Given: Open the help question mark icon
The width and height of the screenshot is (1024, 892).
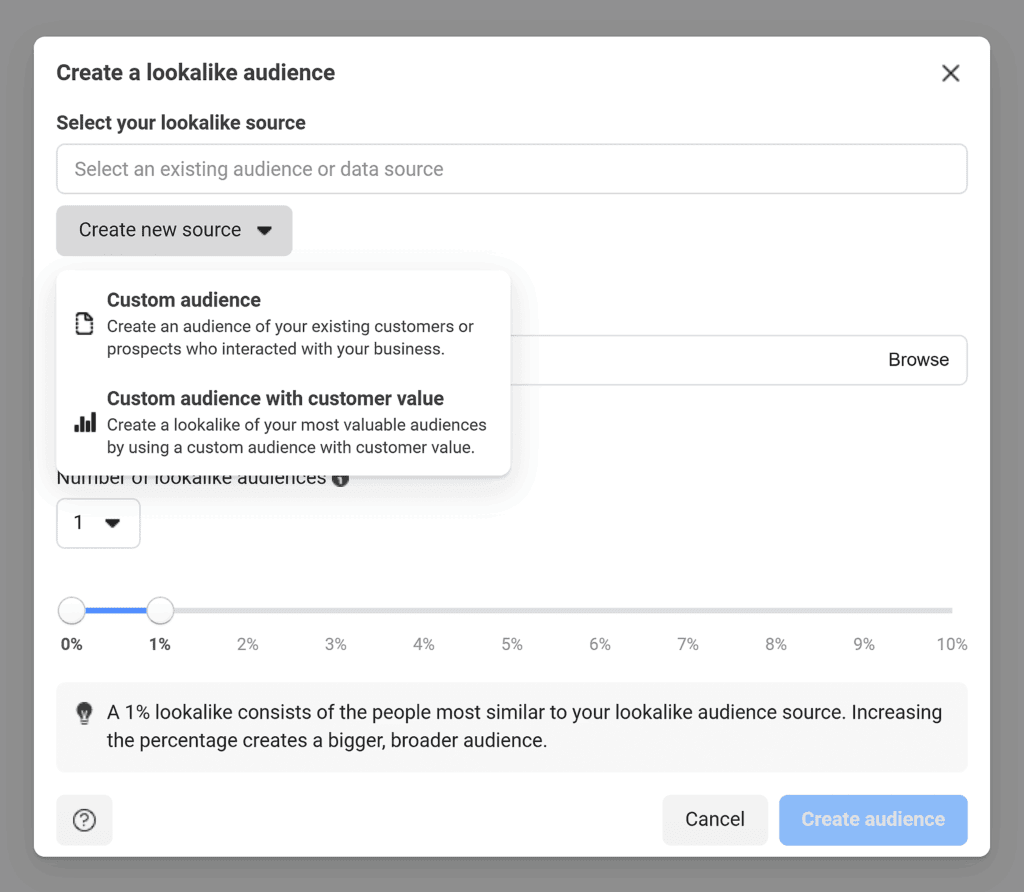Looking at the screenshot, I should coord(84,820).
